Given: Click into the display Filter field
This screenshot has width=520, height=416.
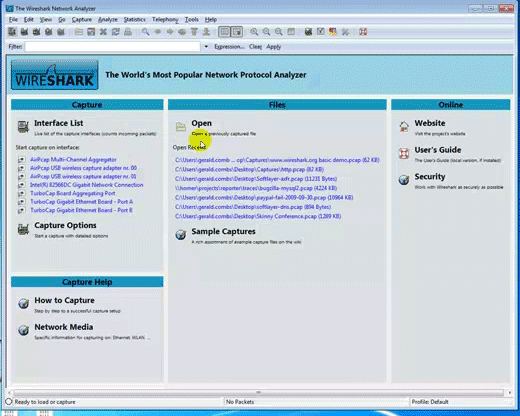Looking at the screenshot, I should [x=113, y=47].
